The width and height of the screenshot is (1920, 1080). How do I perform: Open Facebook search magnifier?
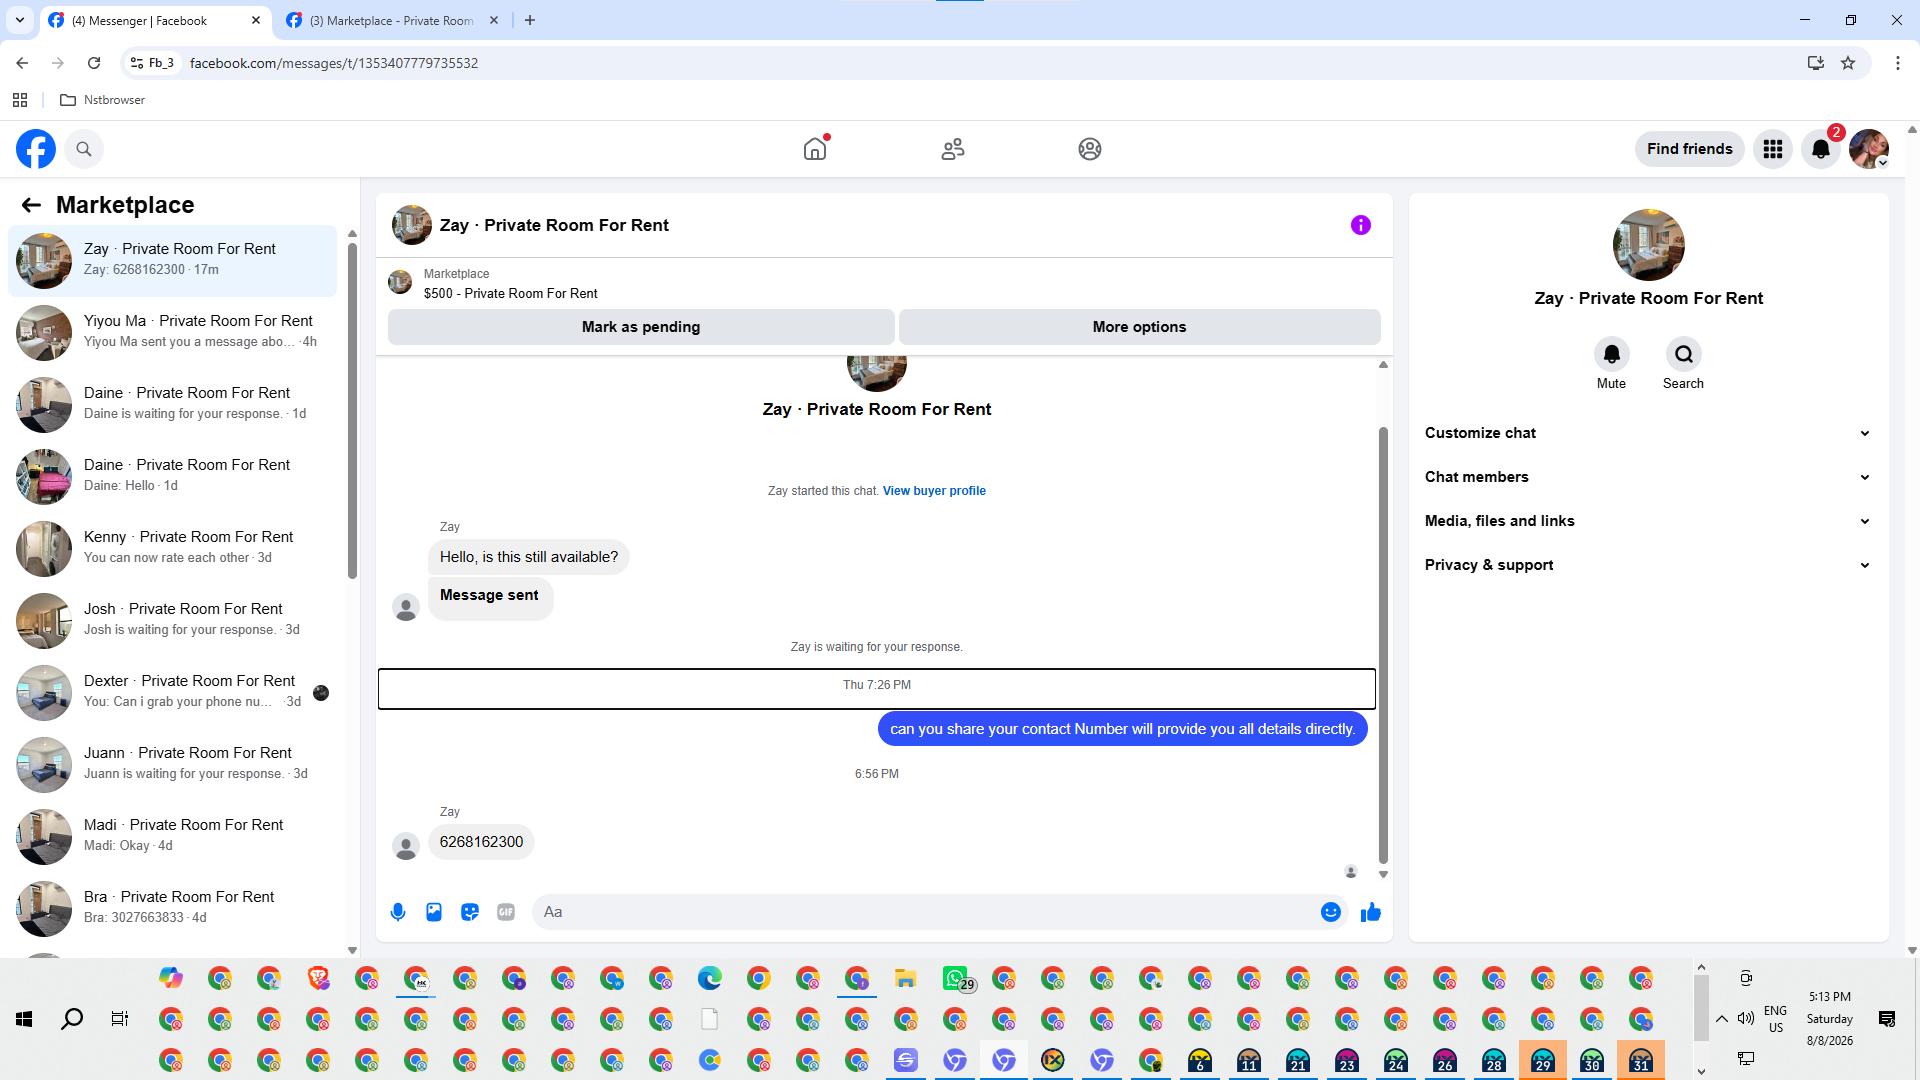84,149
